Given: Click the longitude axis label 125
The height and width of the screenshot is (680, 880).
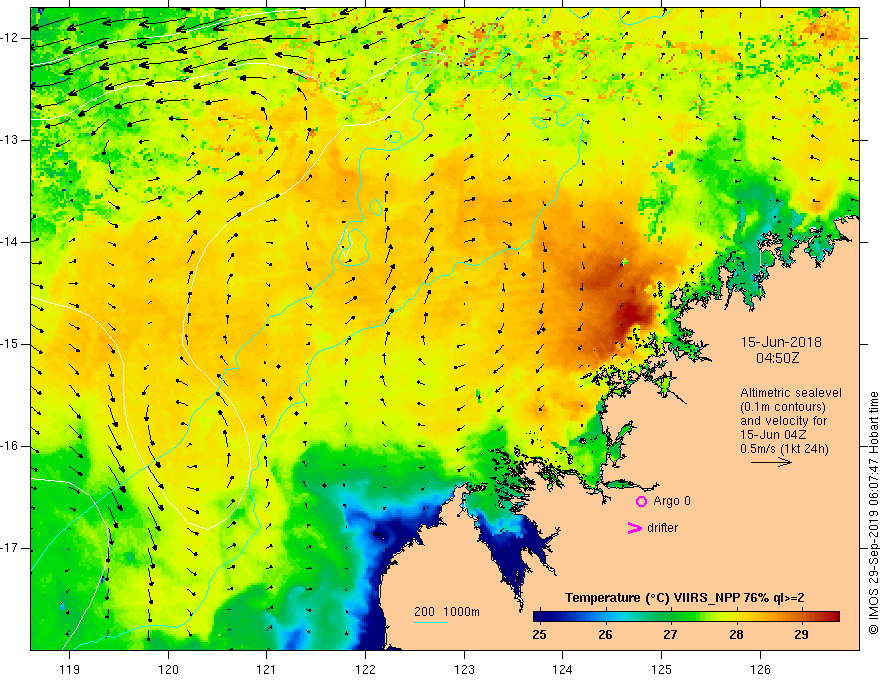Looking at the screenshot, I should click(662, 669).
